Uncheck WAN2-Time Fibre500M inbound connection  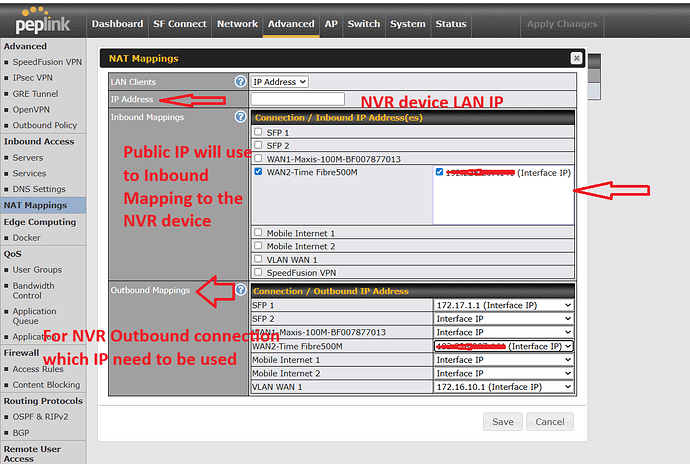pyautogui.click(x=259, y=172)
